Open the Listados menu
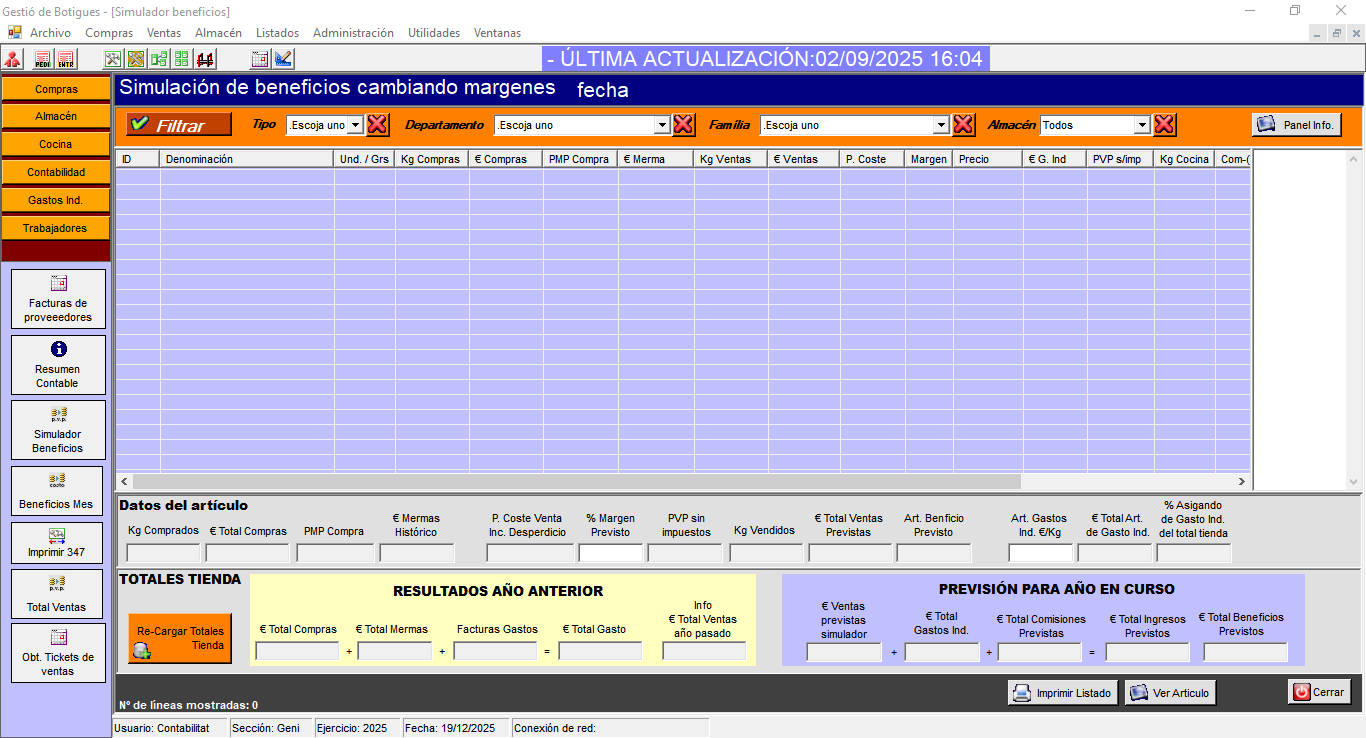The image size is (1366, 738). (x=277, y=33)
